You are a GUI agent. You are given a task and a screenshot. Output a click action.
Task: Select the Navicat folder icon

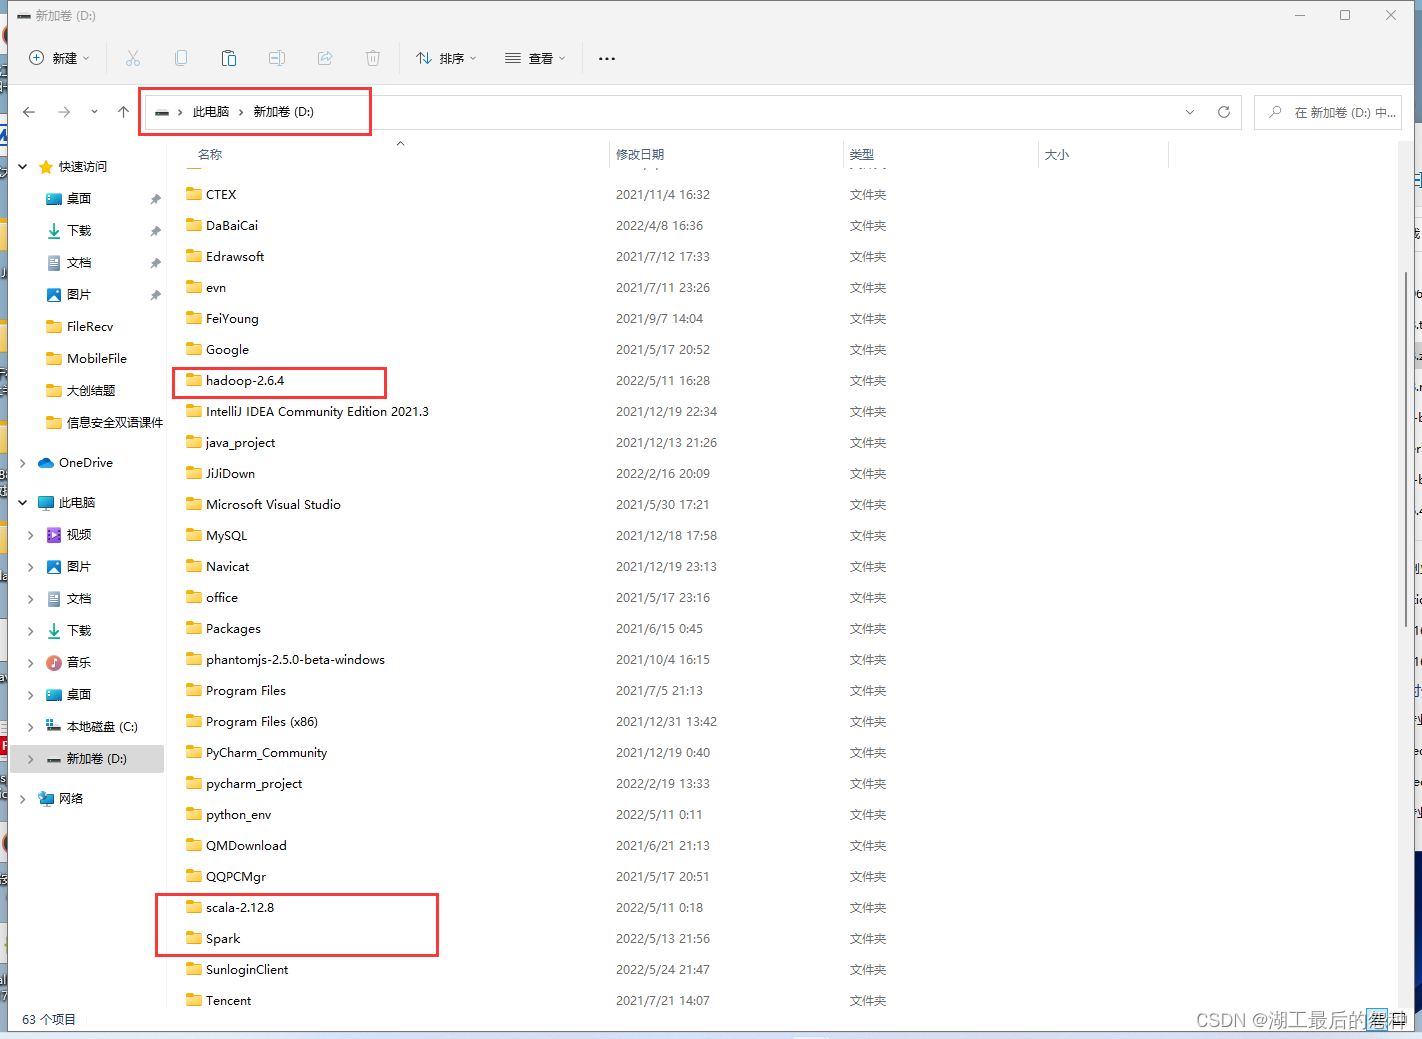click(x=194, y=566)
